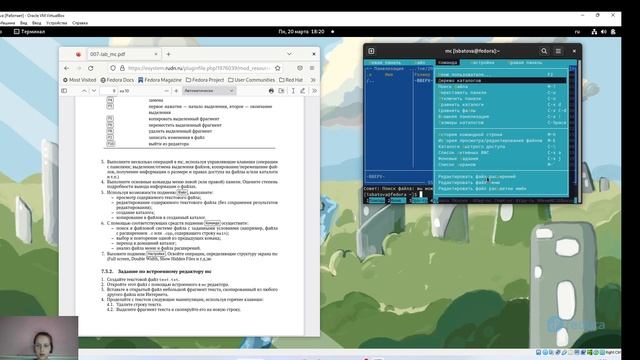
Task: Open mc Настройки menu
Action: [482, 62]
